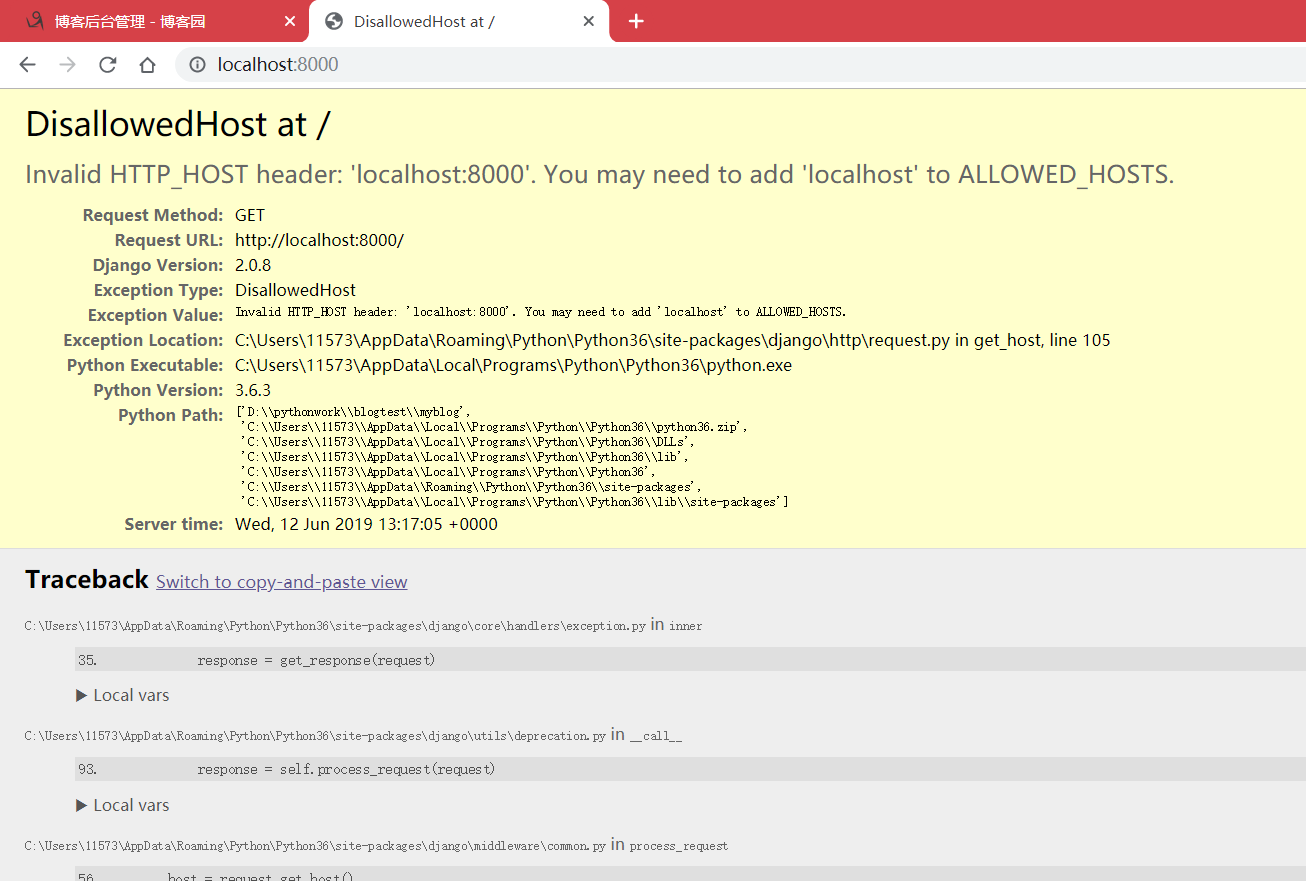
Task: Open Switch to copy-and-paste view link
Action: (x=282, y=582)
